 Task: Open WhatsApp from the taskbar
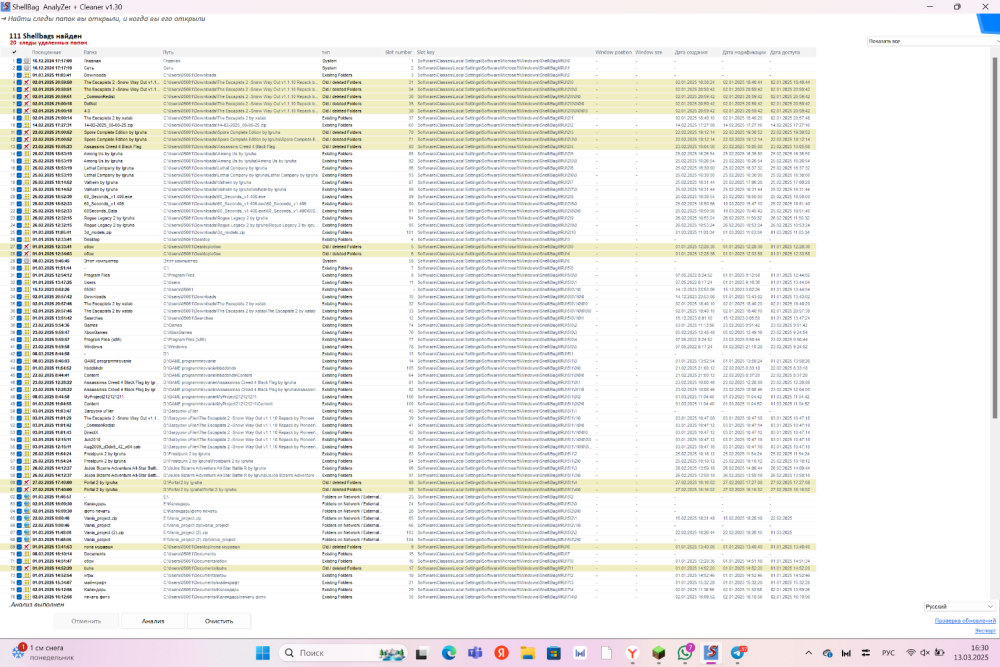[685, 652]
